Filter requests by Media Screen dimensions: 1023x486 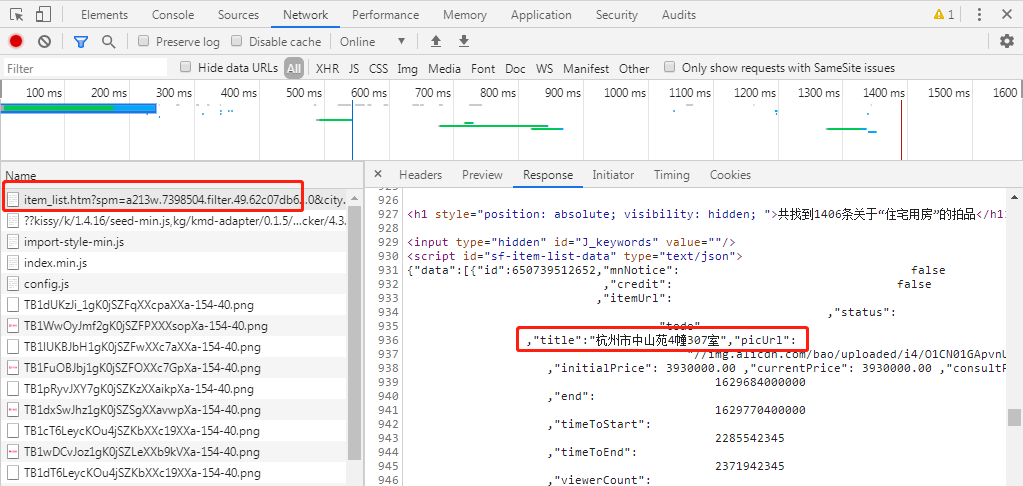[x=444, y=68]
